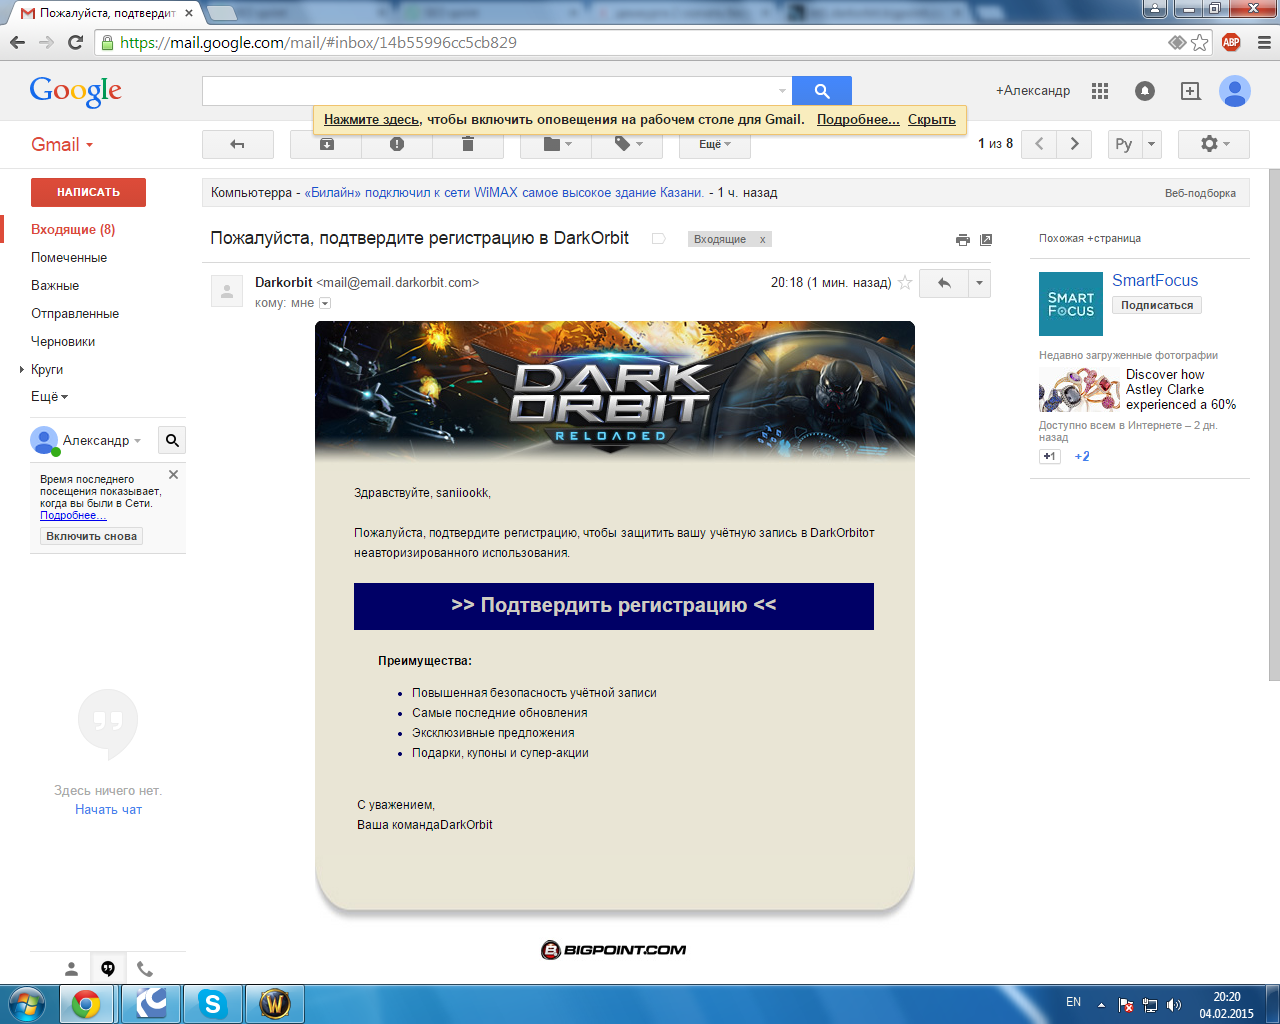Click Подписаться for SmartFocus
The width and height of the screenshot is (1280, 1024).
click(x=1157, y=305)
